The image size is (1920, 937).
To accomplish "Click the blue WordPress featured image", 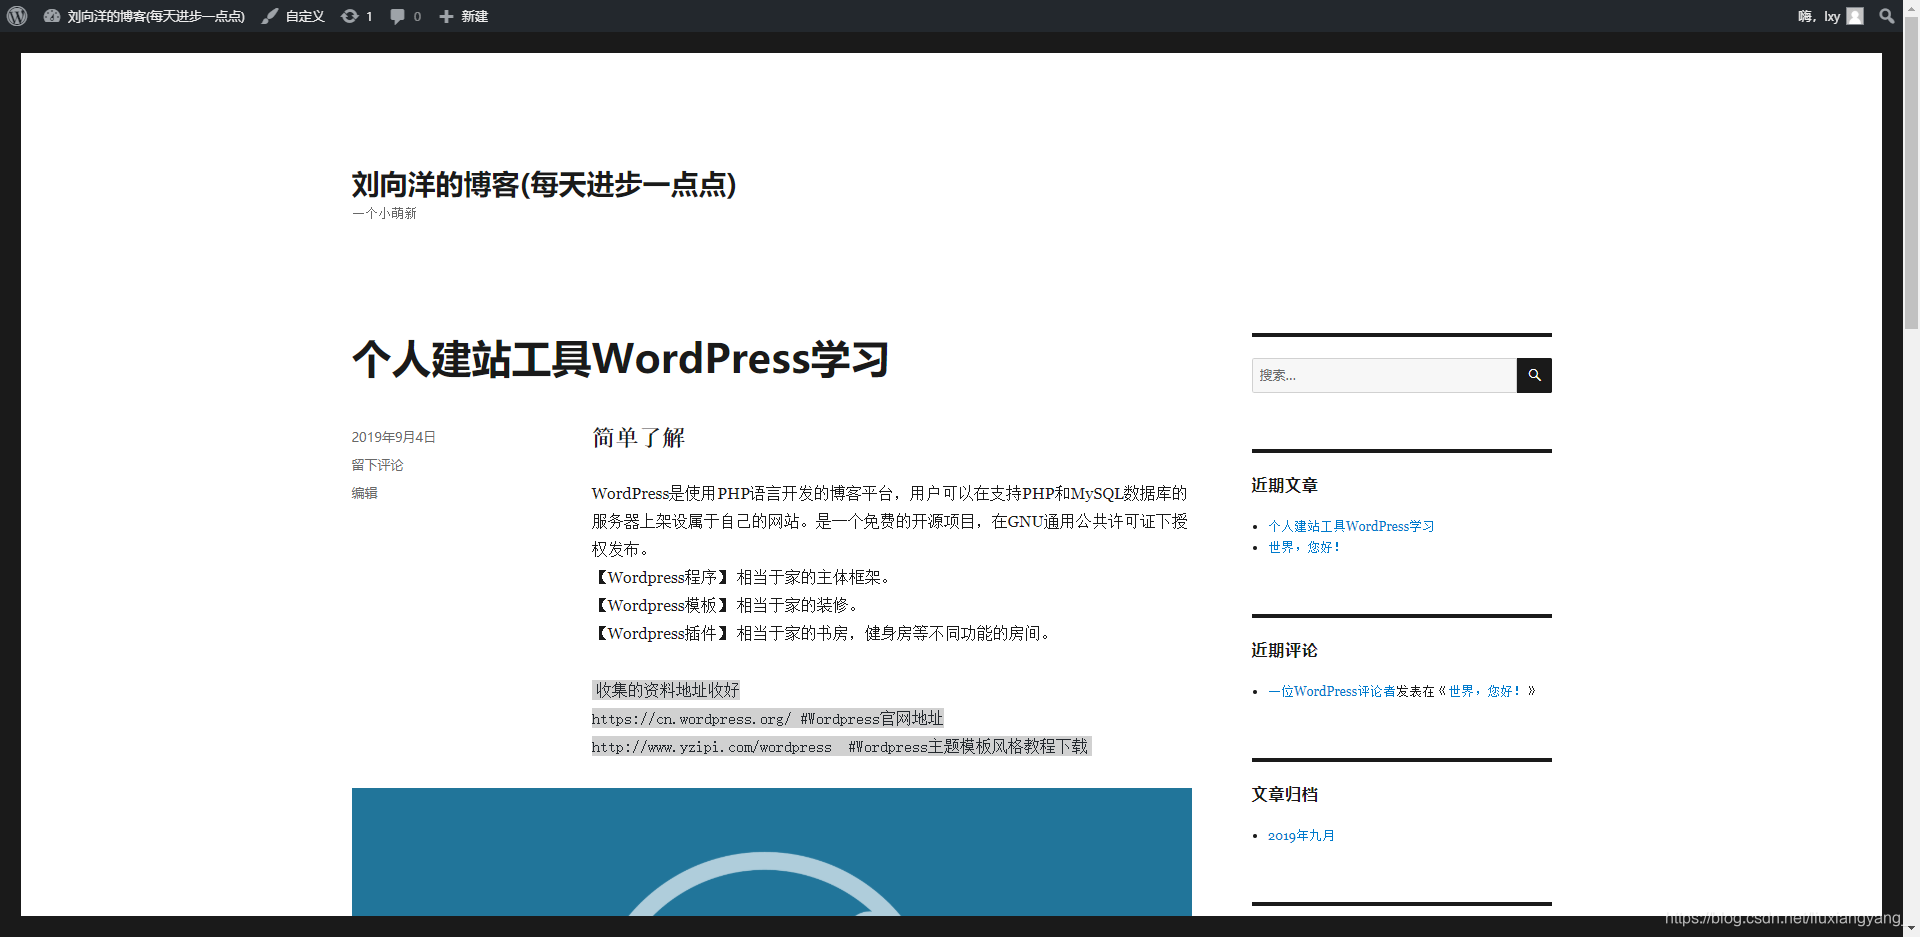I will point(771,851).
